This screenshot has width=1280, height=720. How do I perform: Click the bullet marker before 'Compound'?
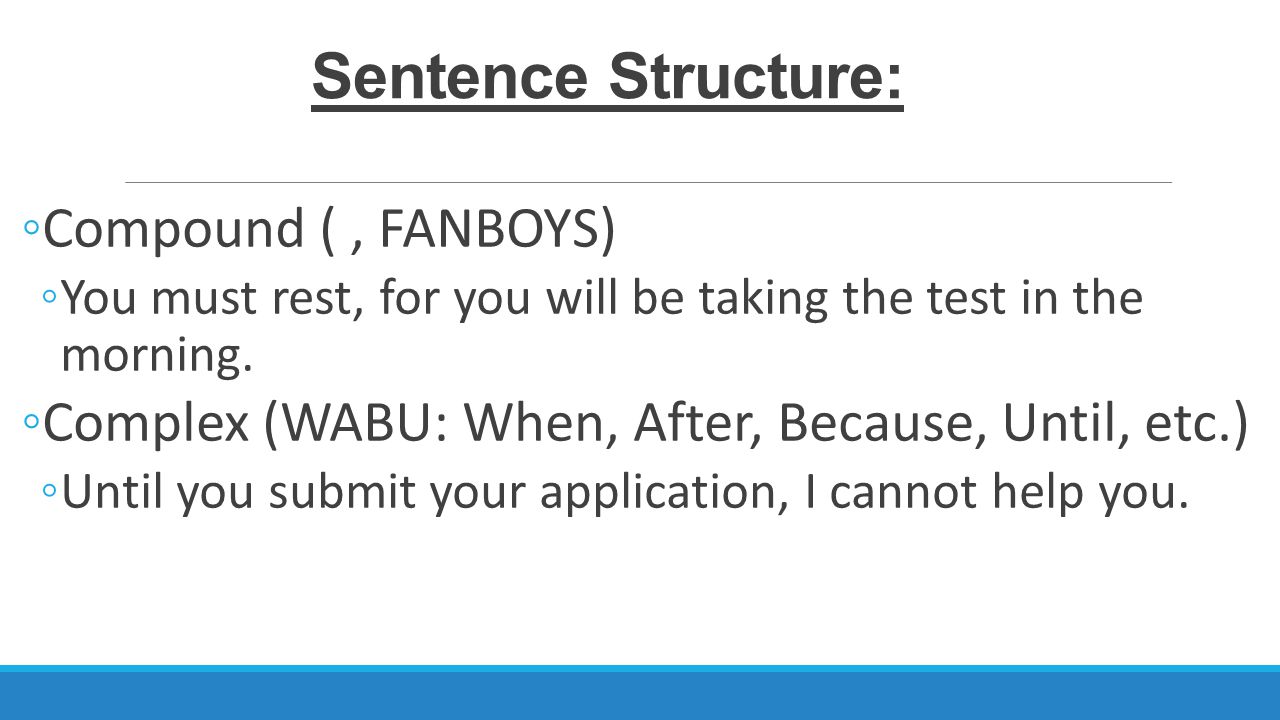point(31,230)
